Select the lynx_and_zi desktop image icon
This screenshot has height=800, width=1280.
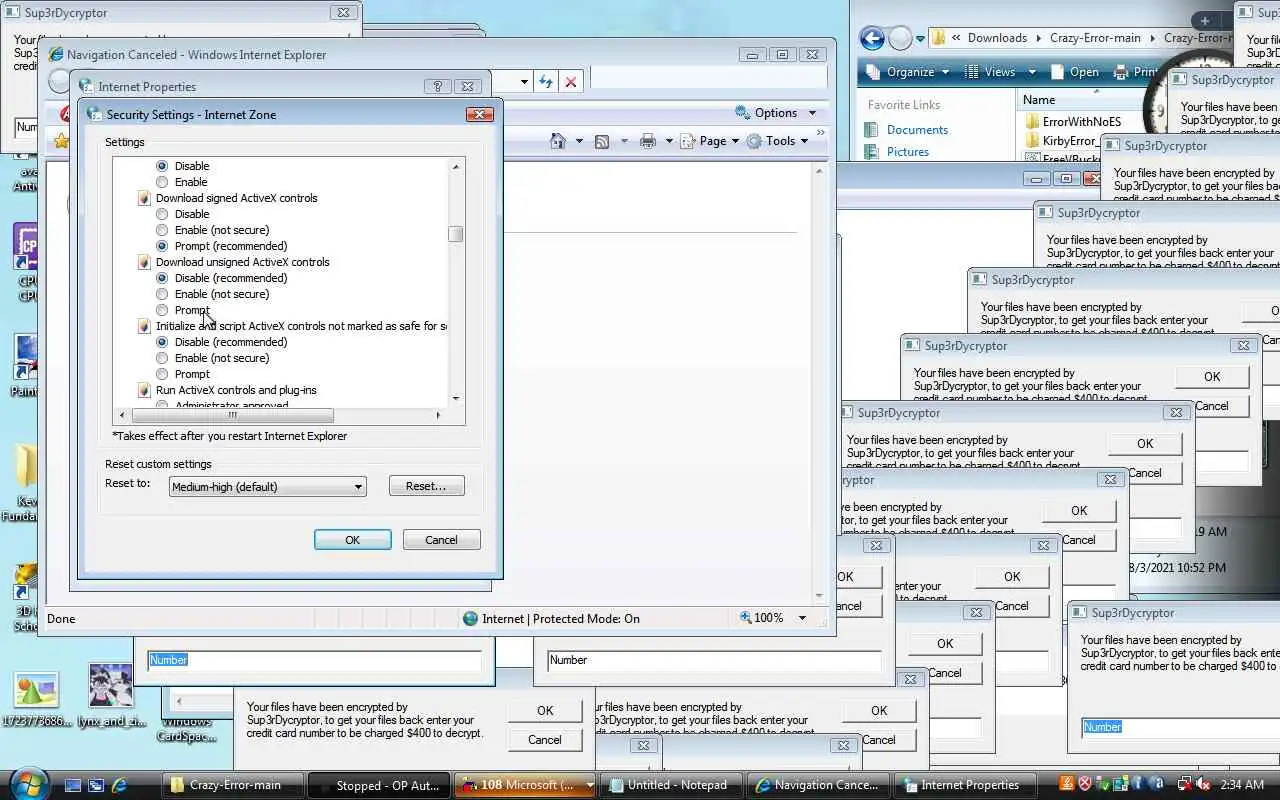111,686
